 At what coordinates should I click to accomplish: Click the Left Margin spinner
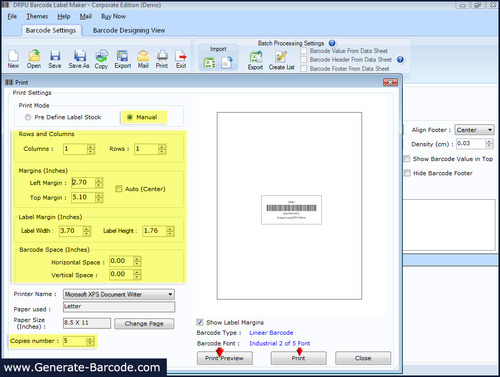(99, 183)
